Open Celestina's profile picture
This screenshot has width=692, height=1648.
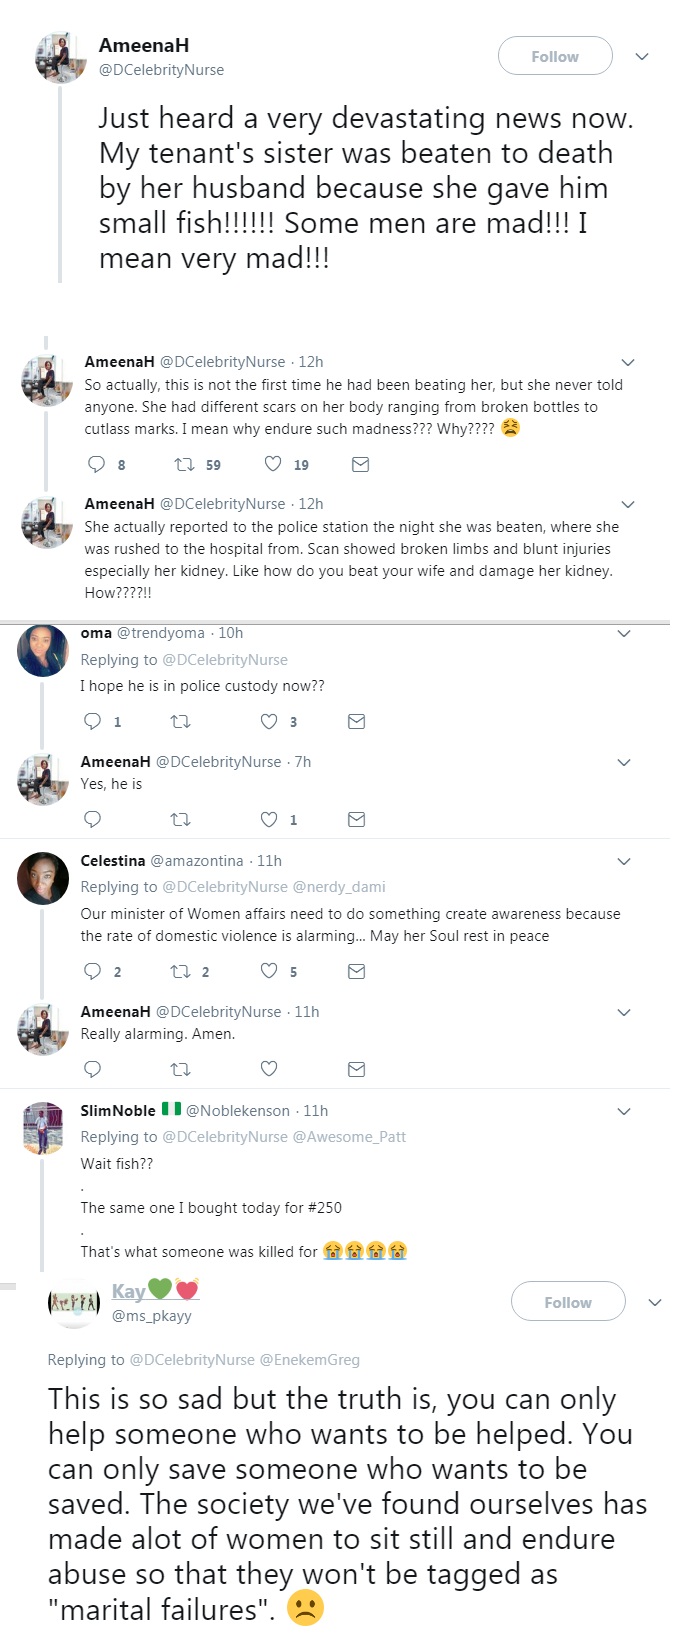pos(43,879)
